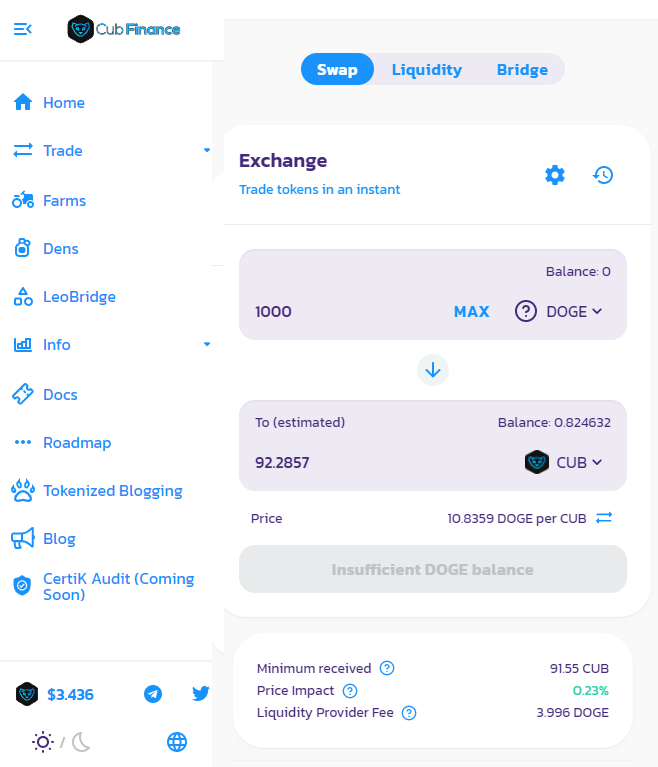
Task: Open the Telegram link icon
Action: tap(153, 694)
